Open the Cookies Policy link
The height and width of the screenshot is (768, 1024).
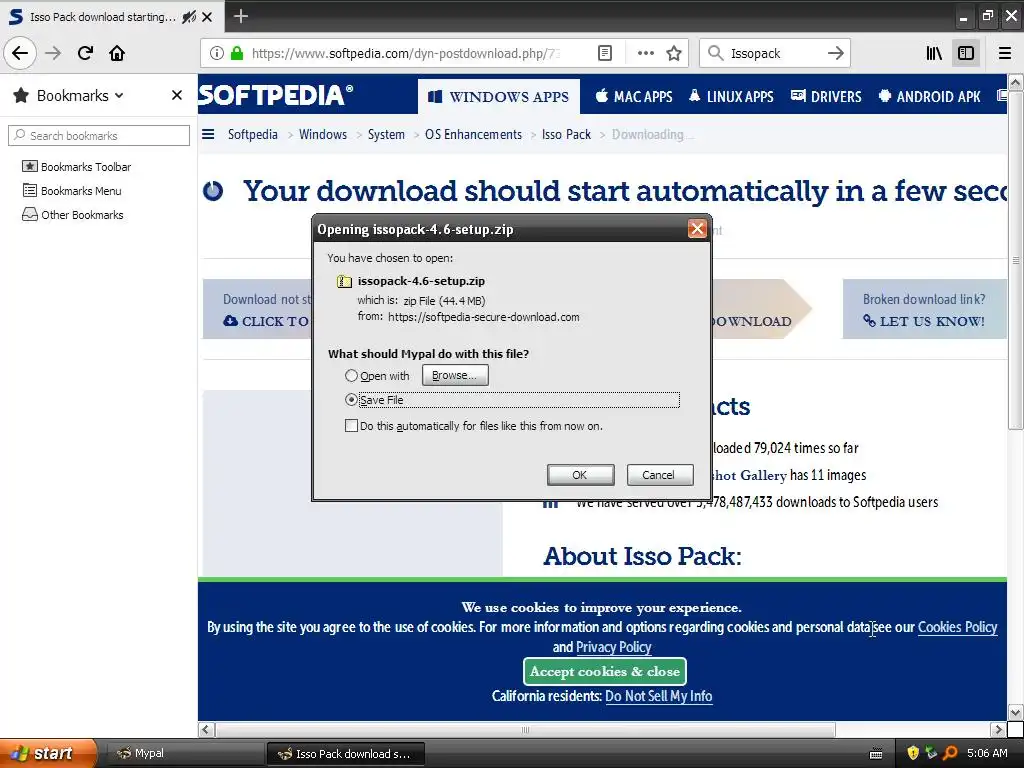pos(957,627)
